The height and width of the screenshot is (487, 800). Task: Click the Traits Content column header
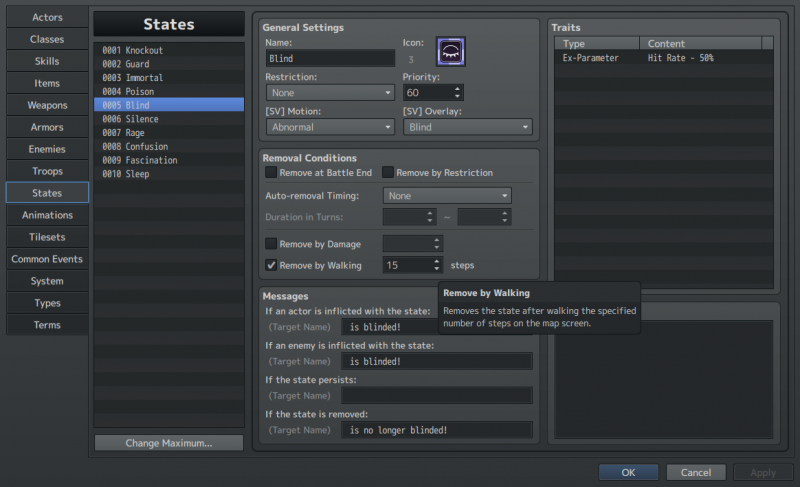701,43
